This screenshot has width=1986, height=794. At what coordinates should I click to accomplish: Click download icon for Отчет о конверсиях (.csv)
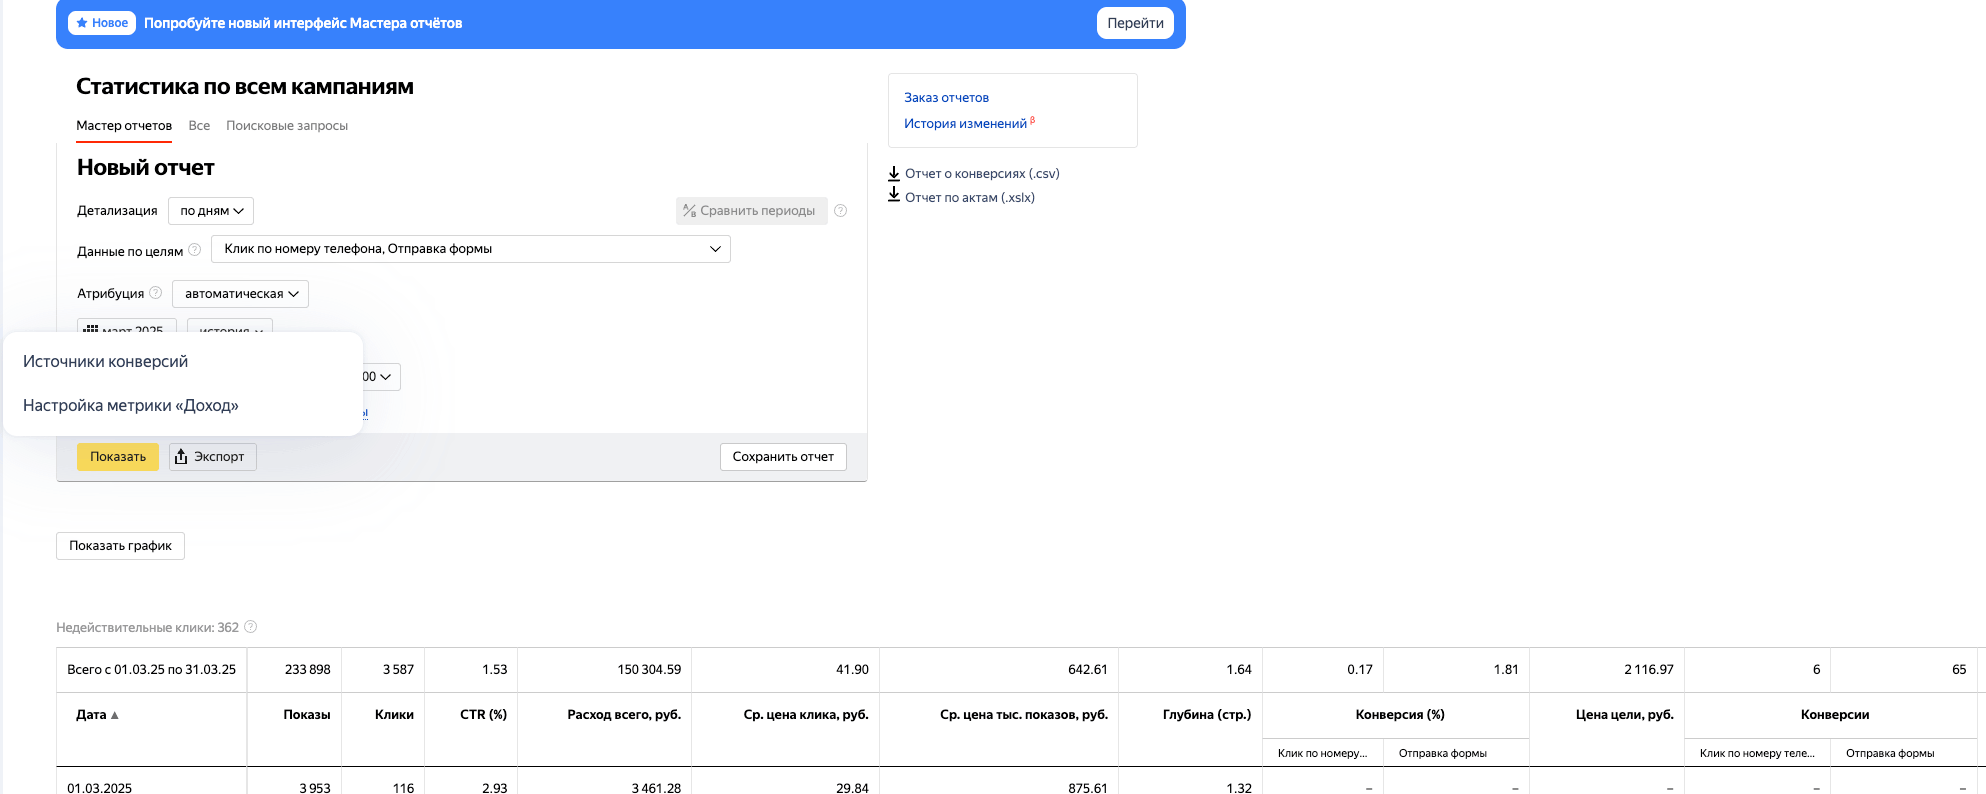(x=894, y=173)
